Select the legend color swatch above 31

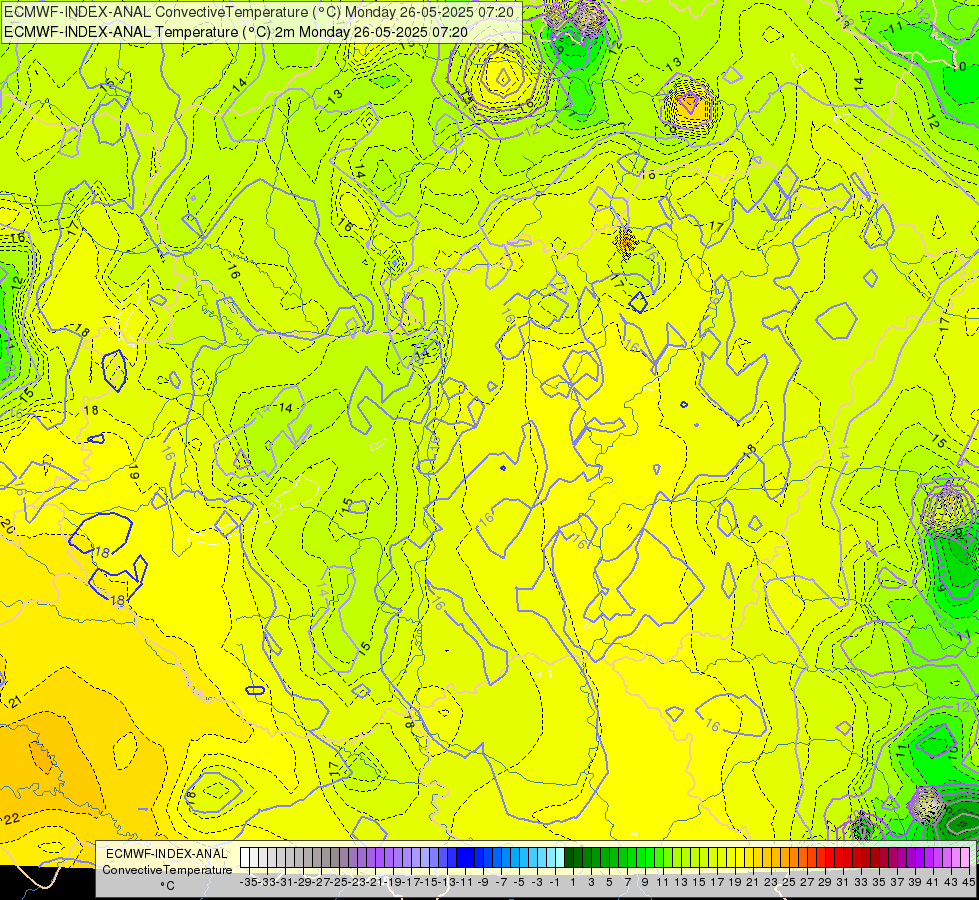[839, 857]
